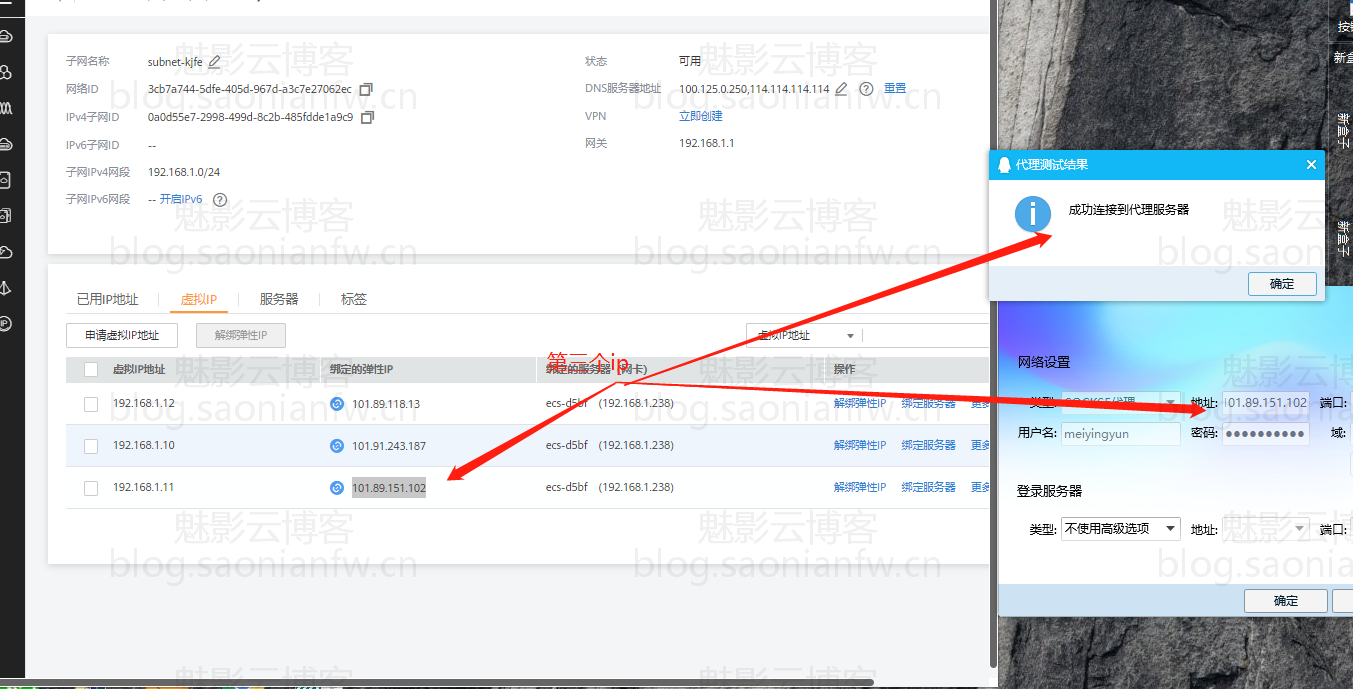Copy the network ID value icon
This screenshot has height=689, width=1353.
click(x=366, y=90)
